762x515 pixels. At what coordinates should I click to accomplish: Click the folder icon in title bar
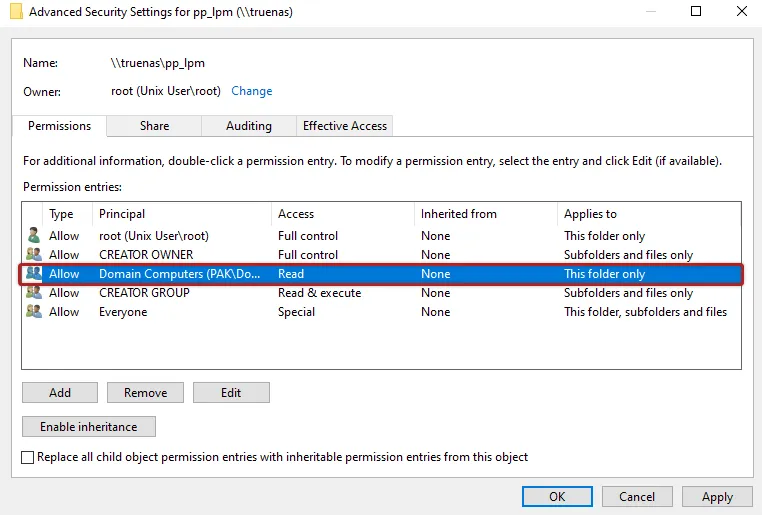(x=16, y=12)
